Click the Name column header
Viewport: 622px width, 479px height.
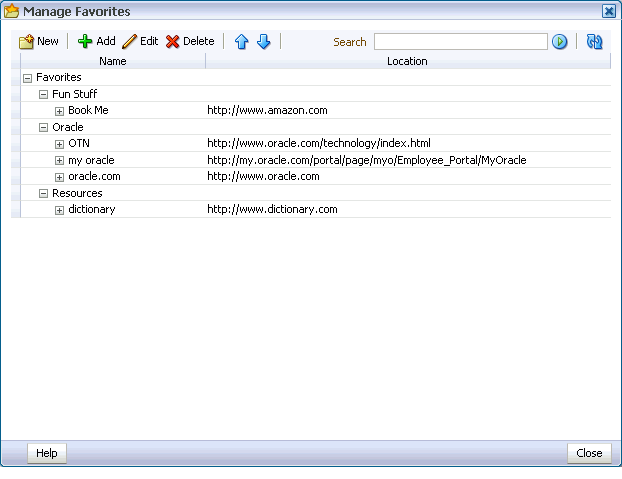coord(113,61)
